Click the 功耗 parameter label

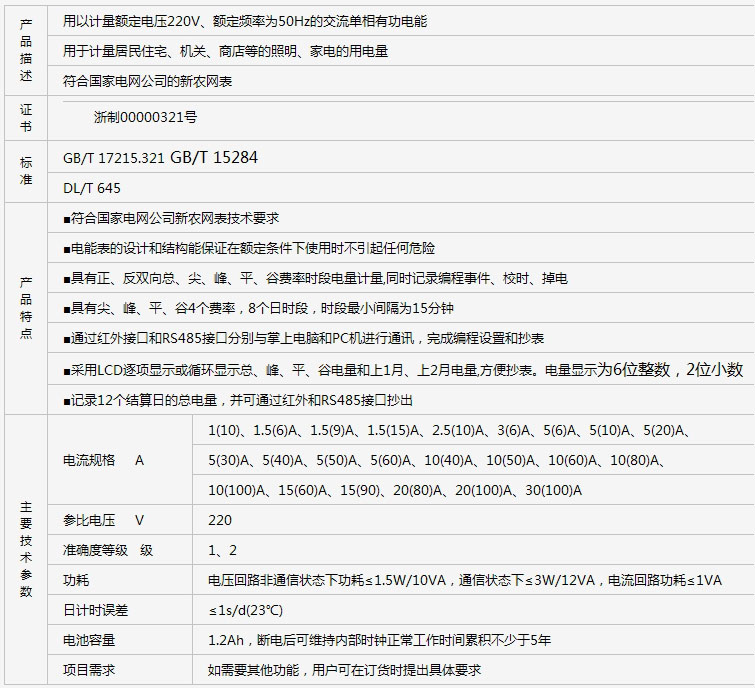76,580
